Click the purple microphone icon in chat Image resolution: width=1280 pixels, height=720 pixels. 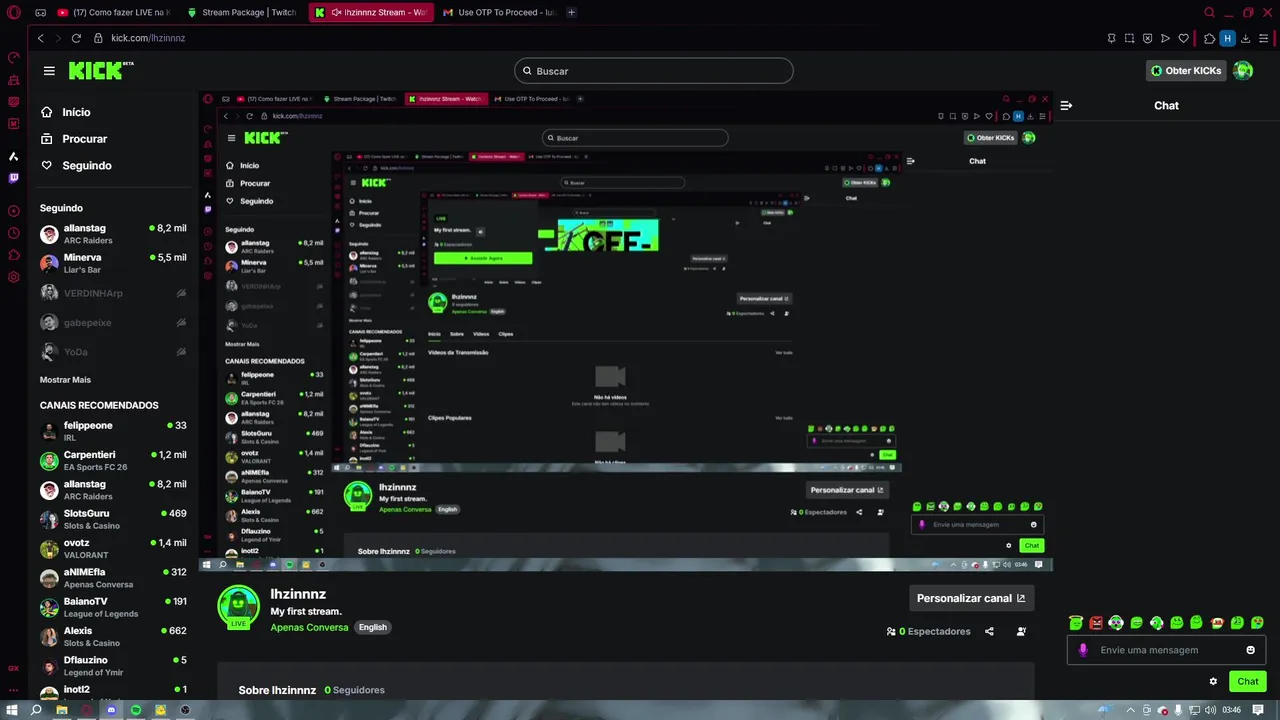coord(1083,650)
